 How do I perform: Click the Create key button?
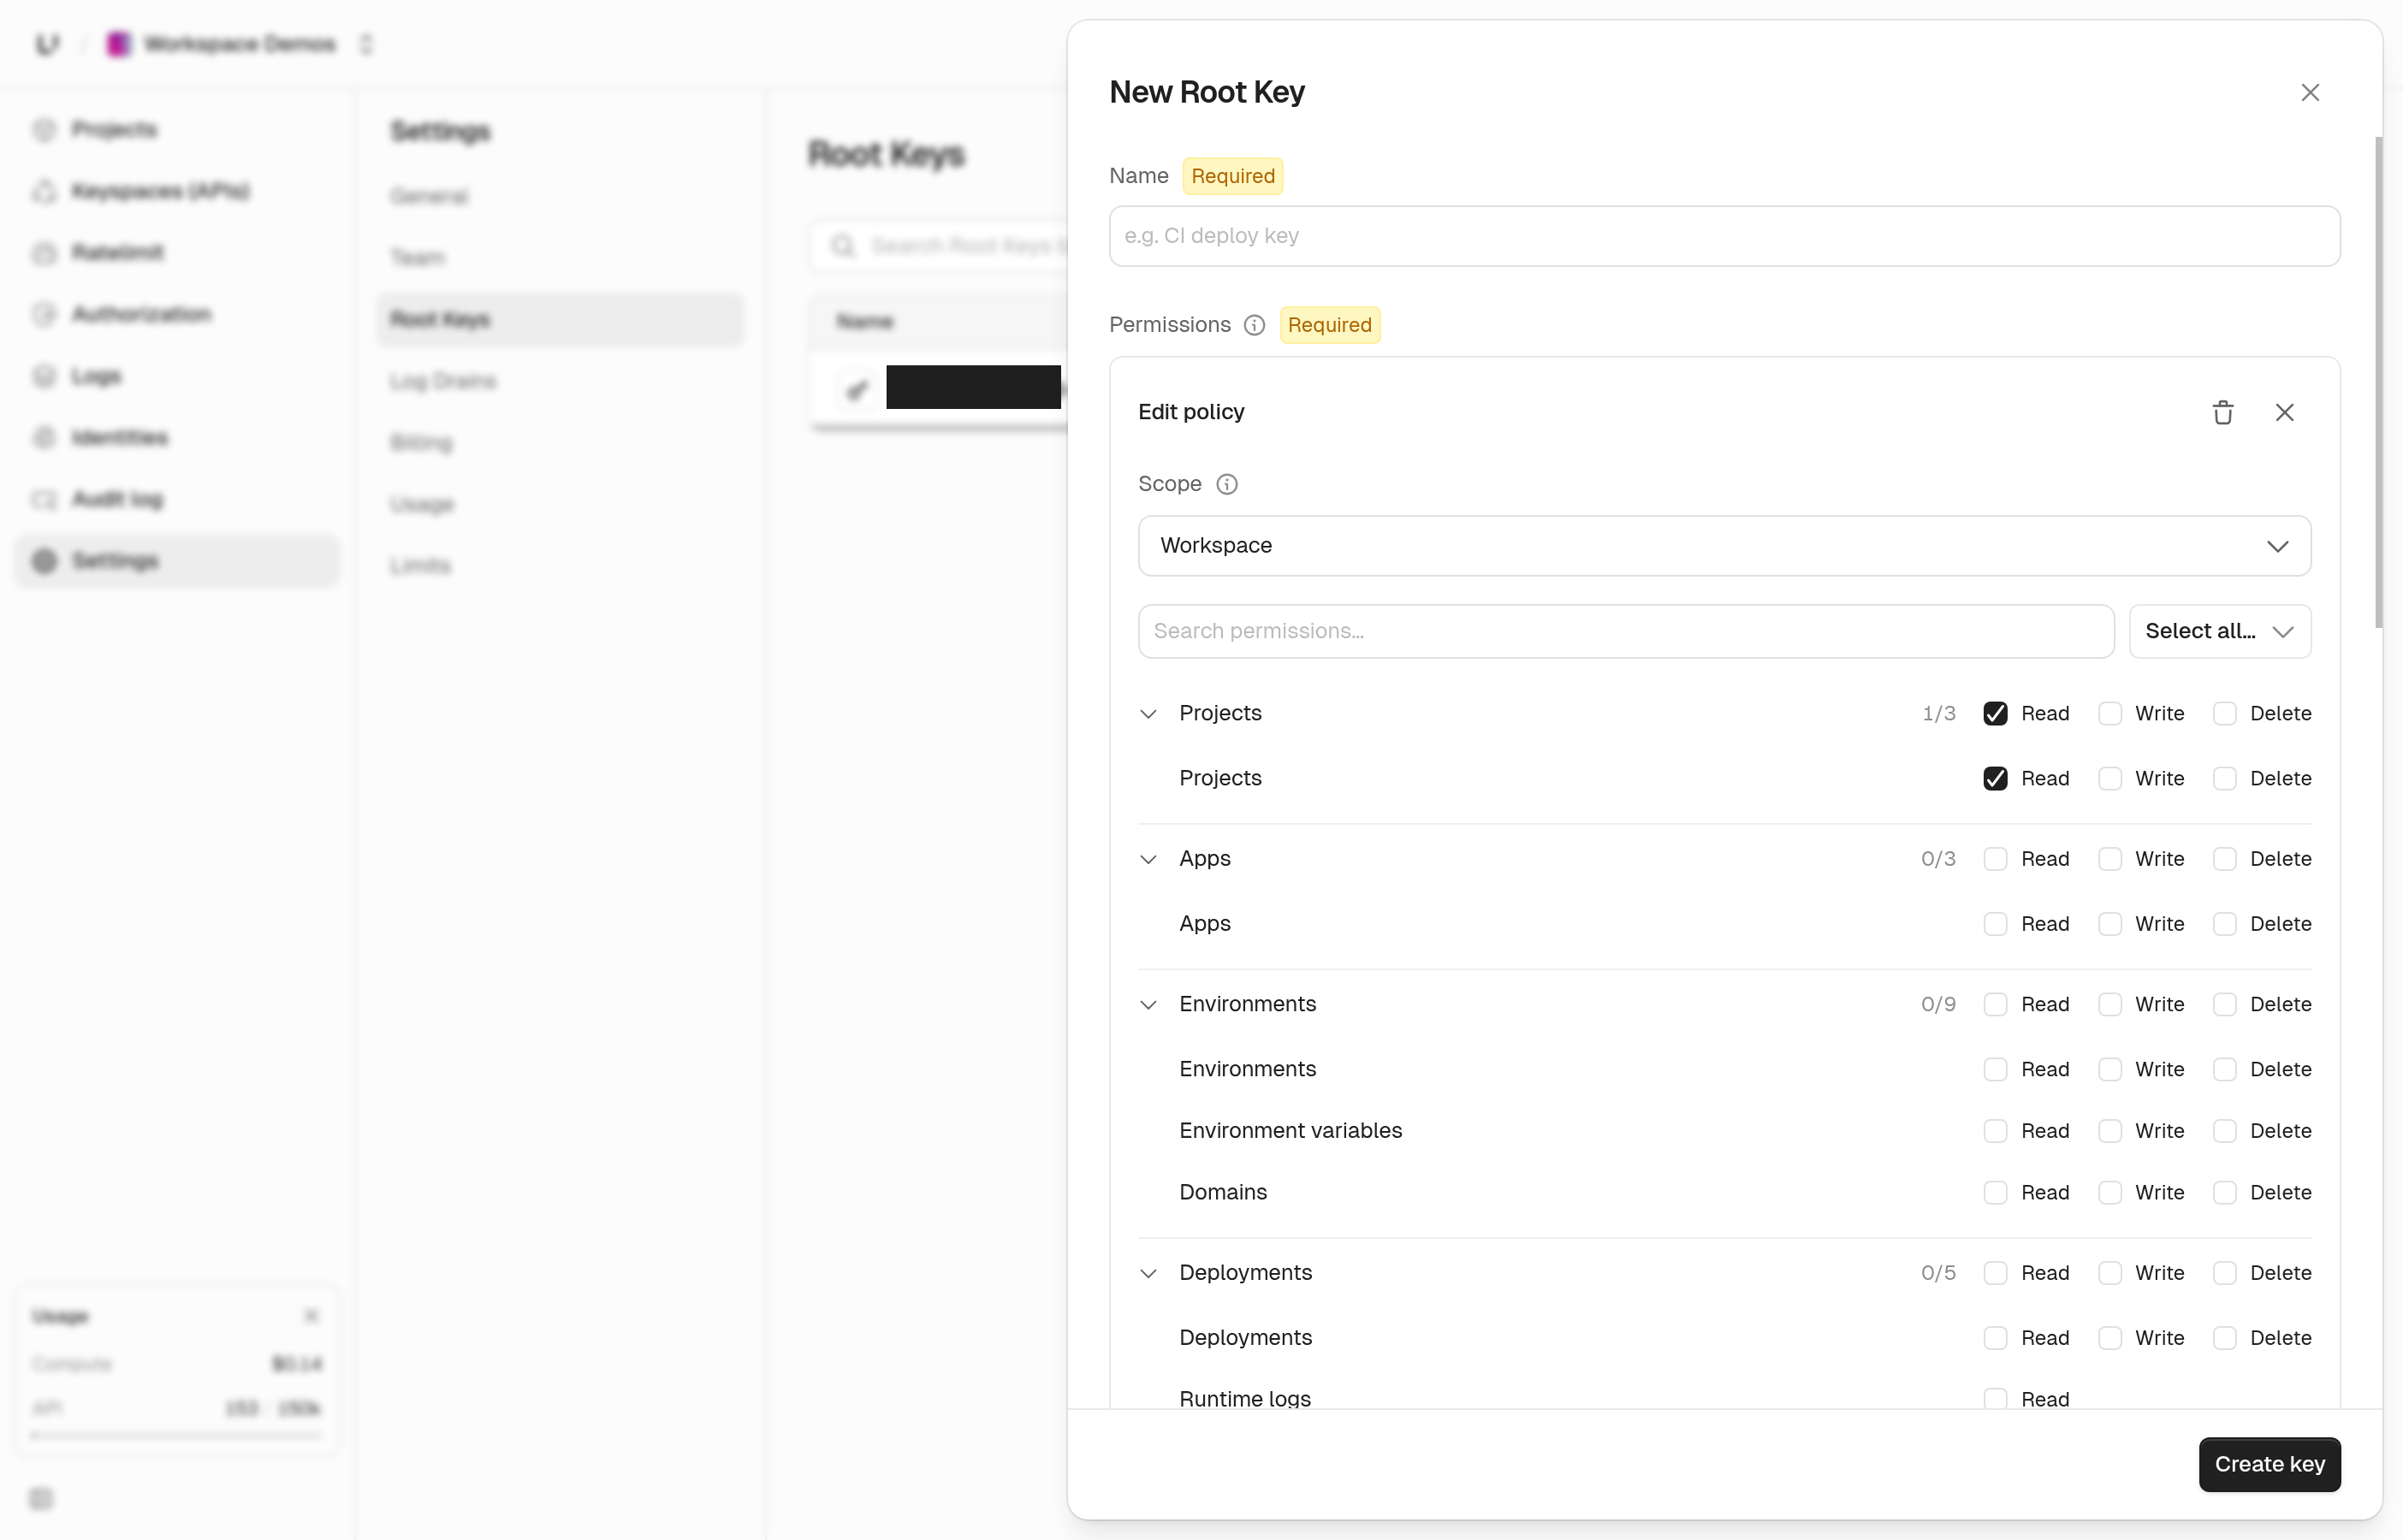coord(2269,1464)
